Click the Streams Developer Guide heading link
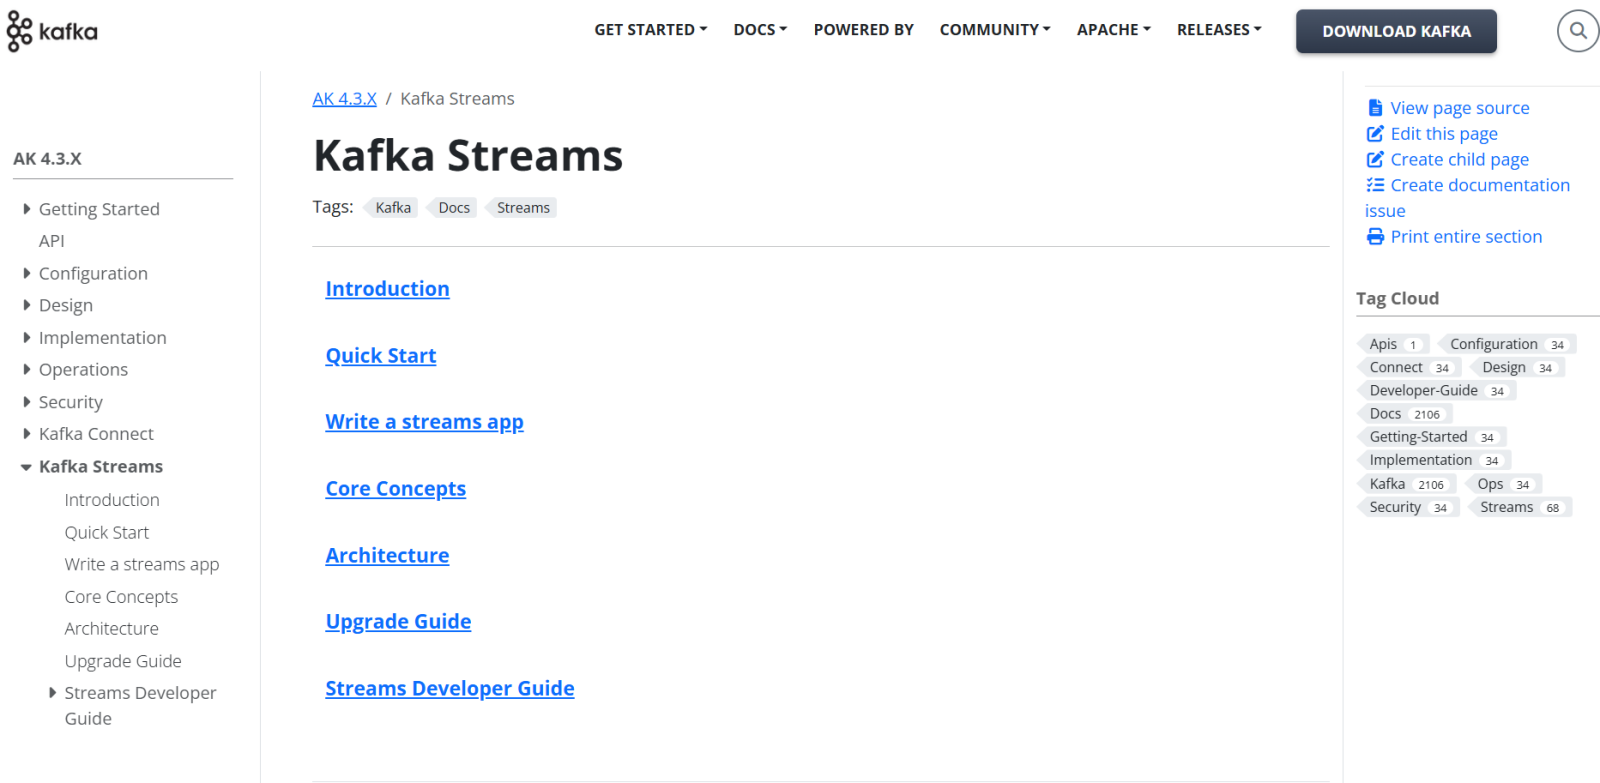Image resolution: width=1600 pixels, height=783 pixels. 450,689
